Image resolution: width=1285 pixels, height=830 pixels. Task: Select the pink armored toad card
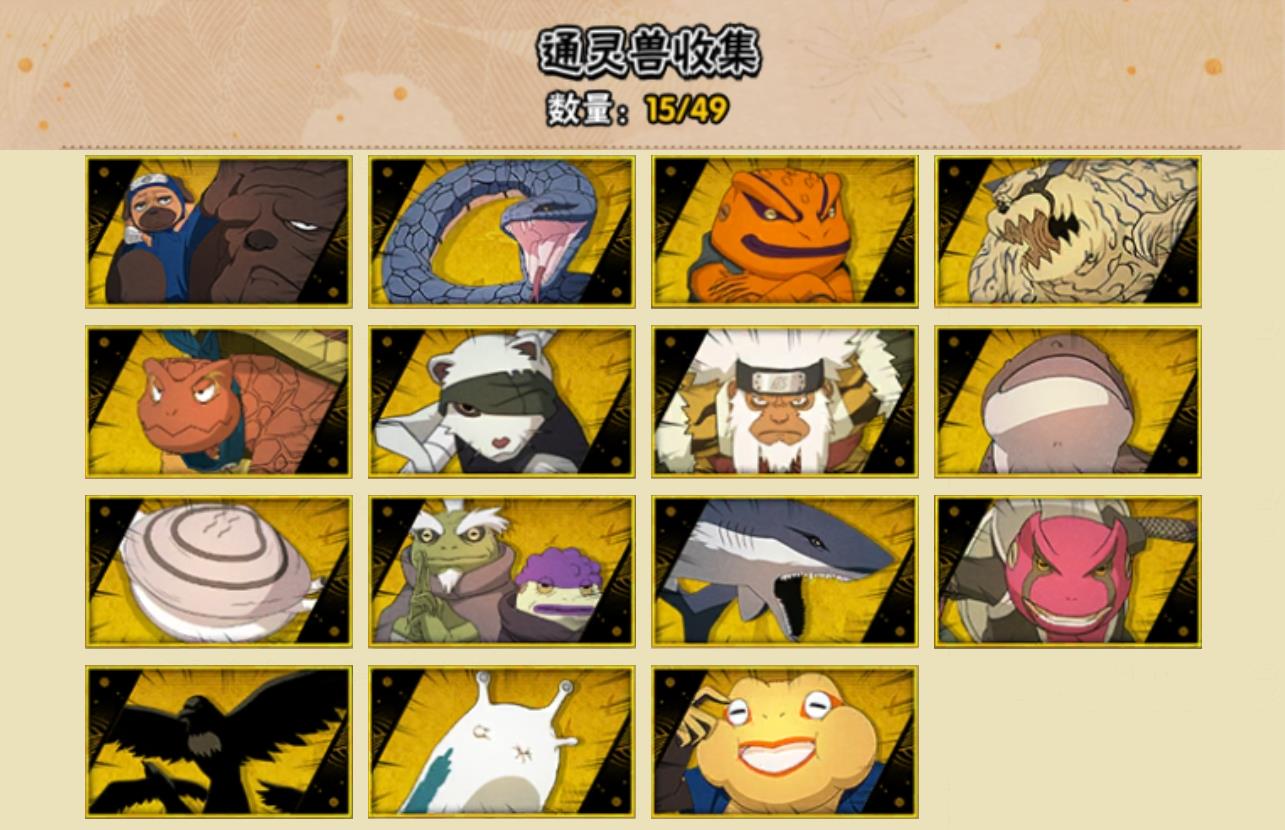point(1068,571)
